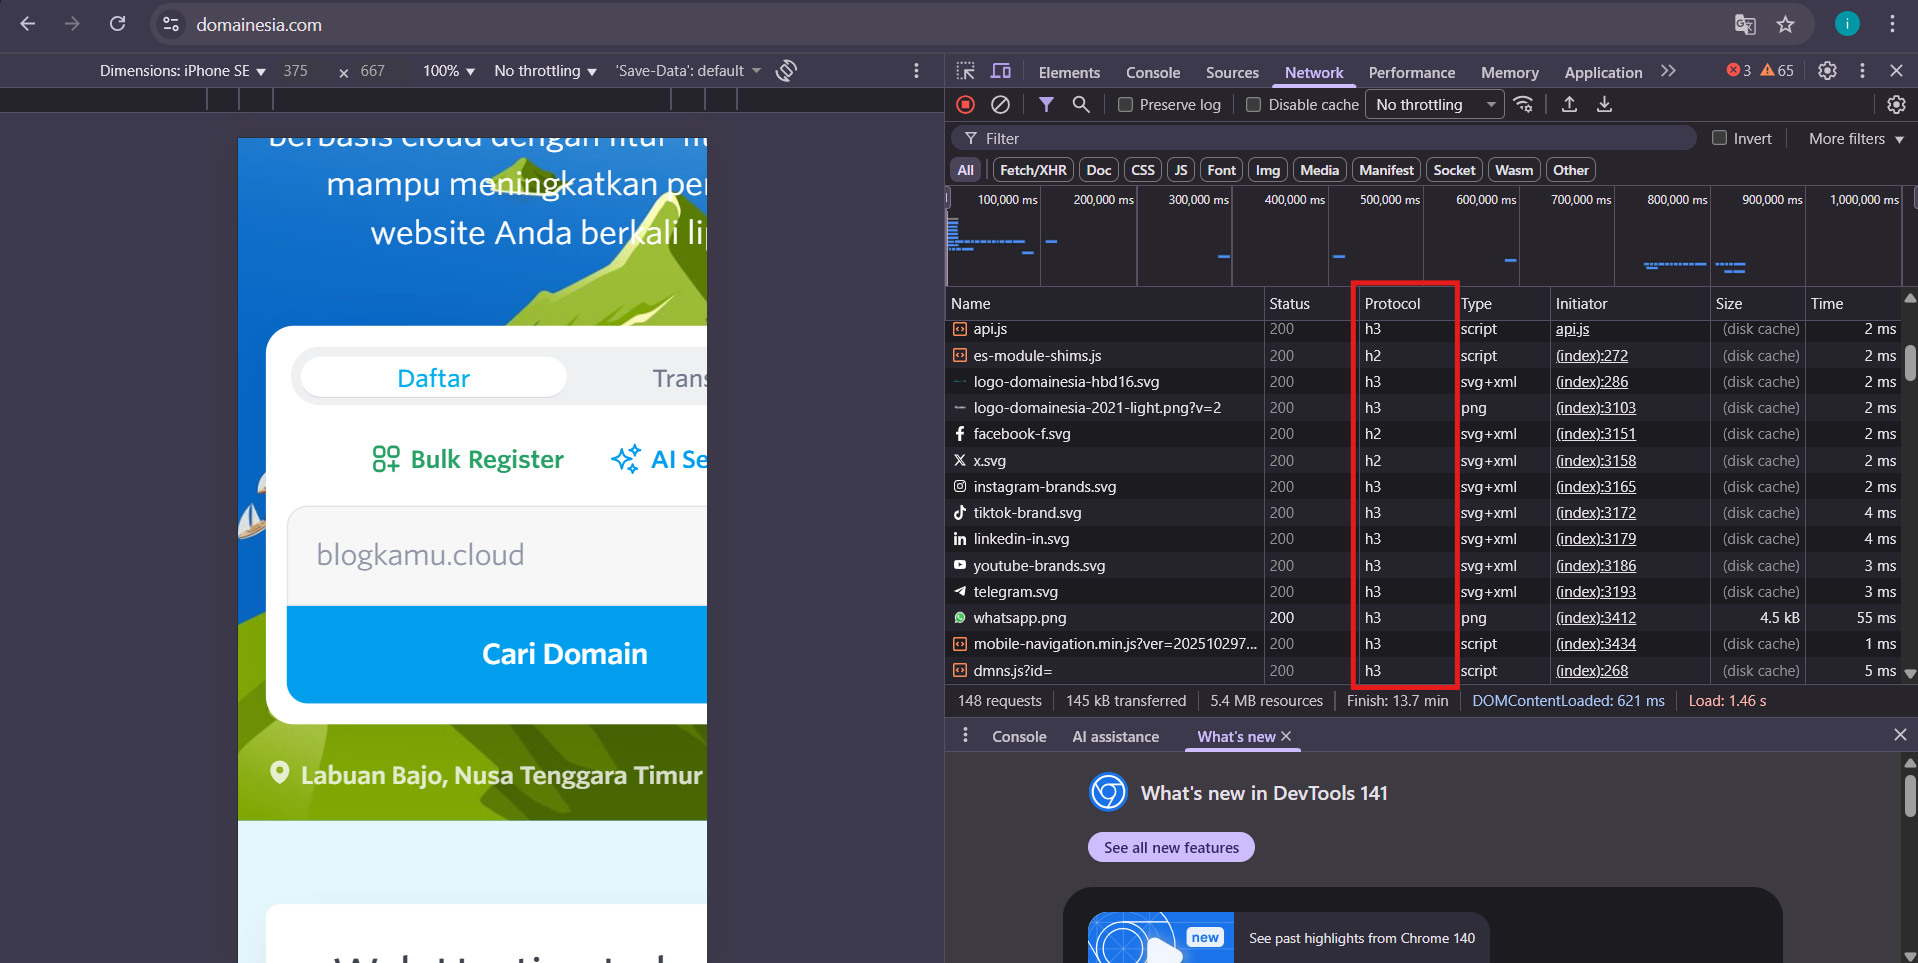Click the network Filter text field
Screen dimensions: 1918x963
coord(1323,138)
